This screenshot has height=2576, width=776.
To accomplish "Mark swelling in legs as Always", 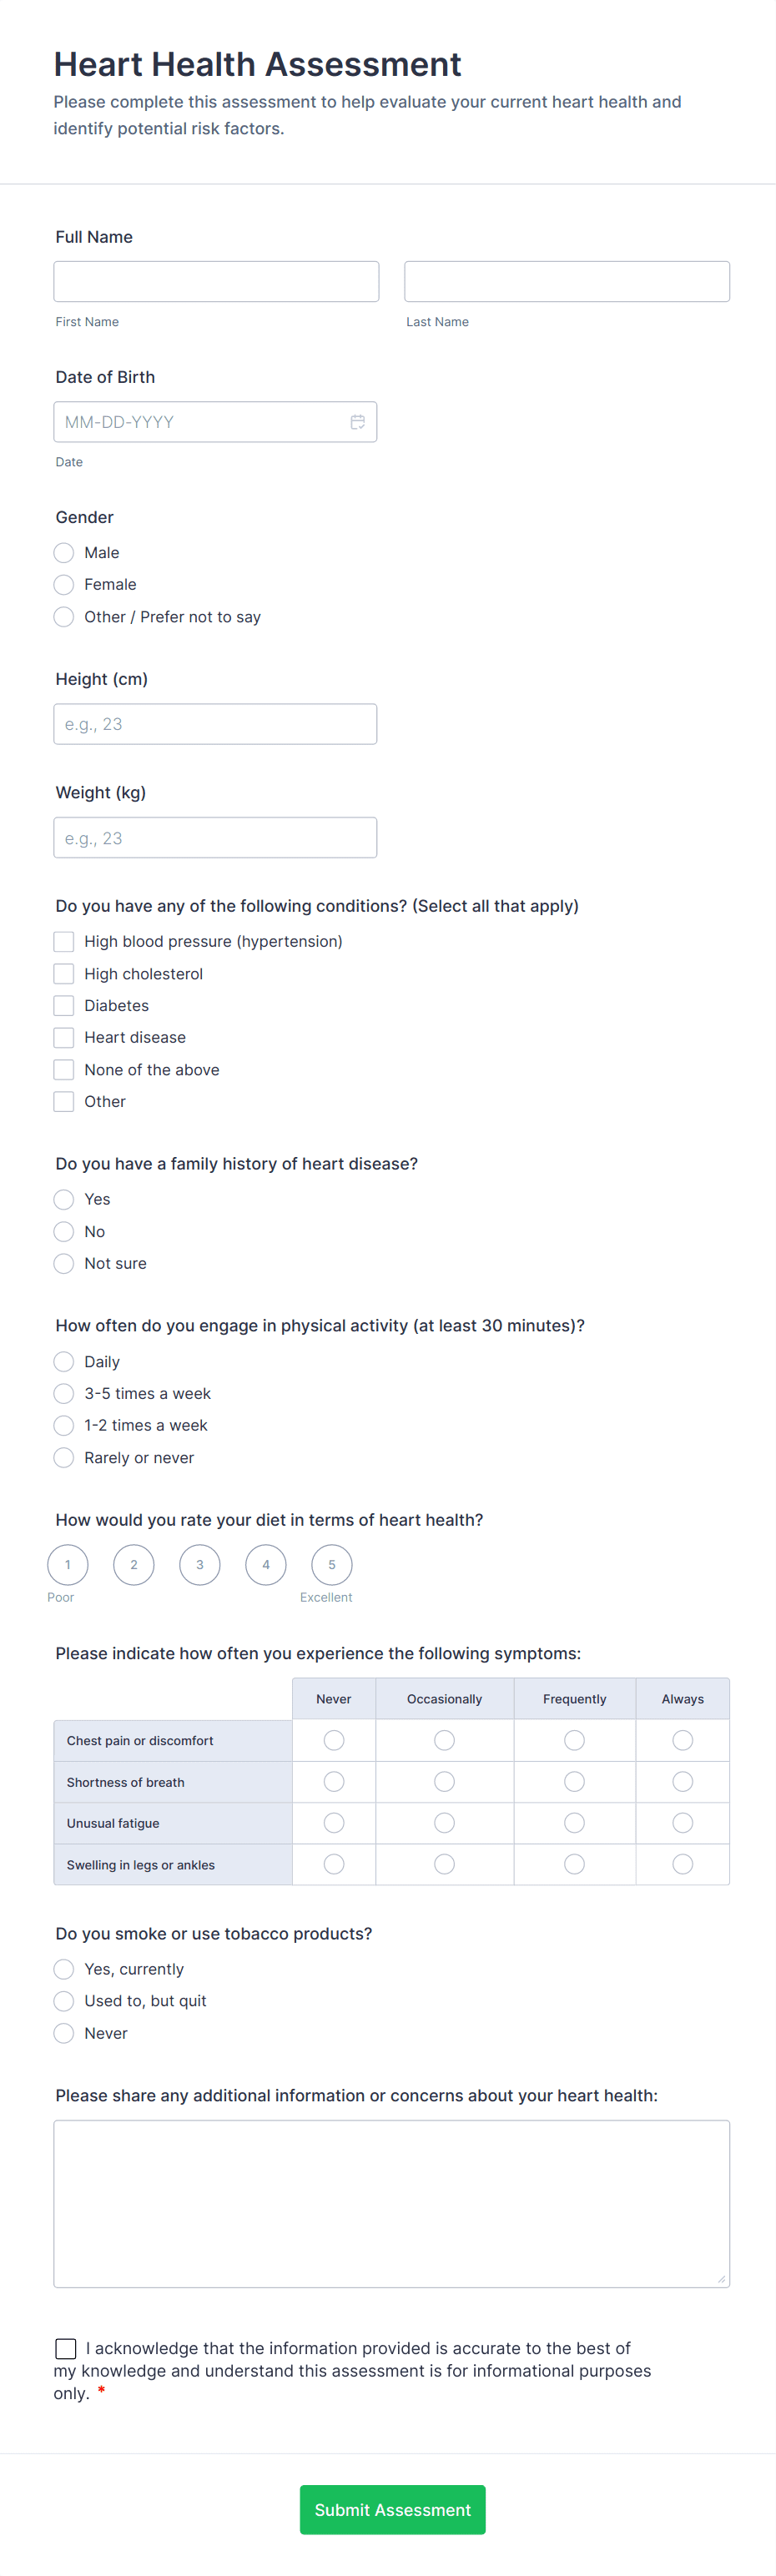I will (x=682, y=1863).
